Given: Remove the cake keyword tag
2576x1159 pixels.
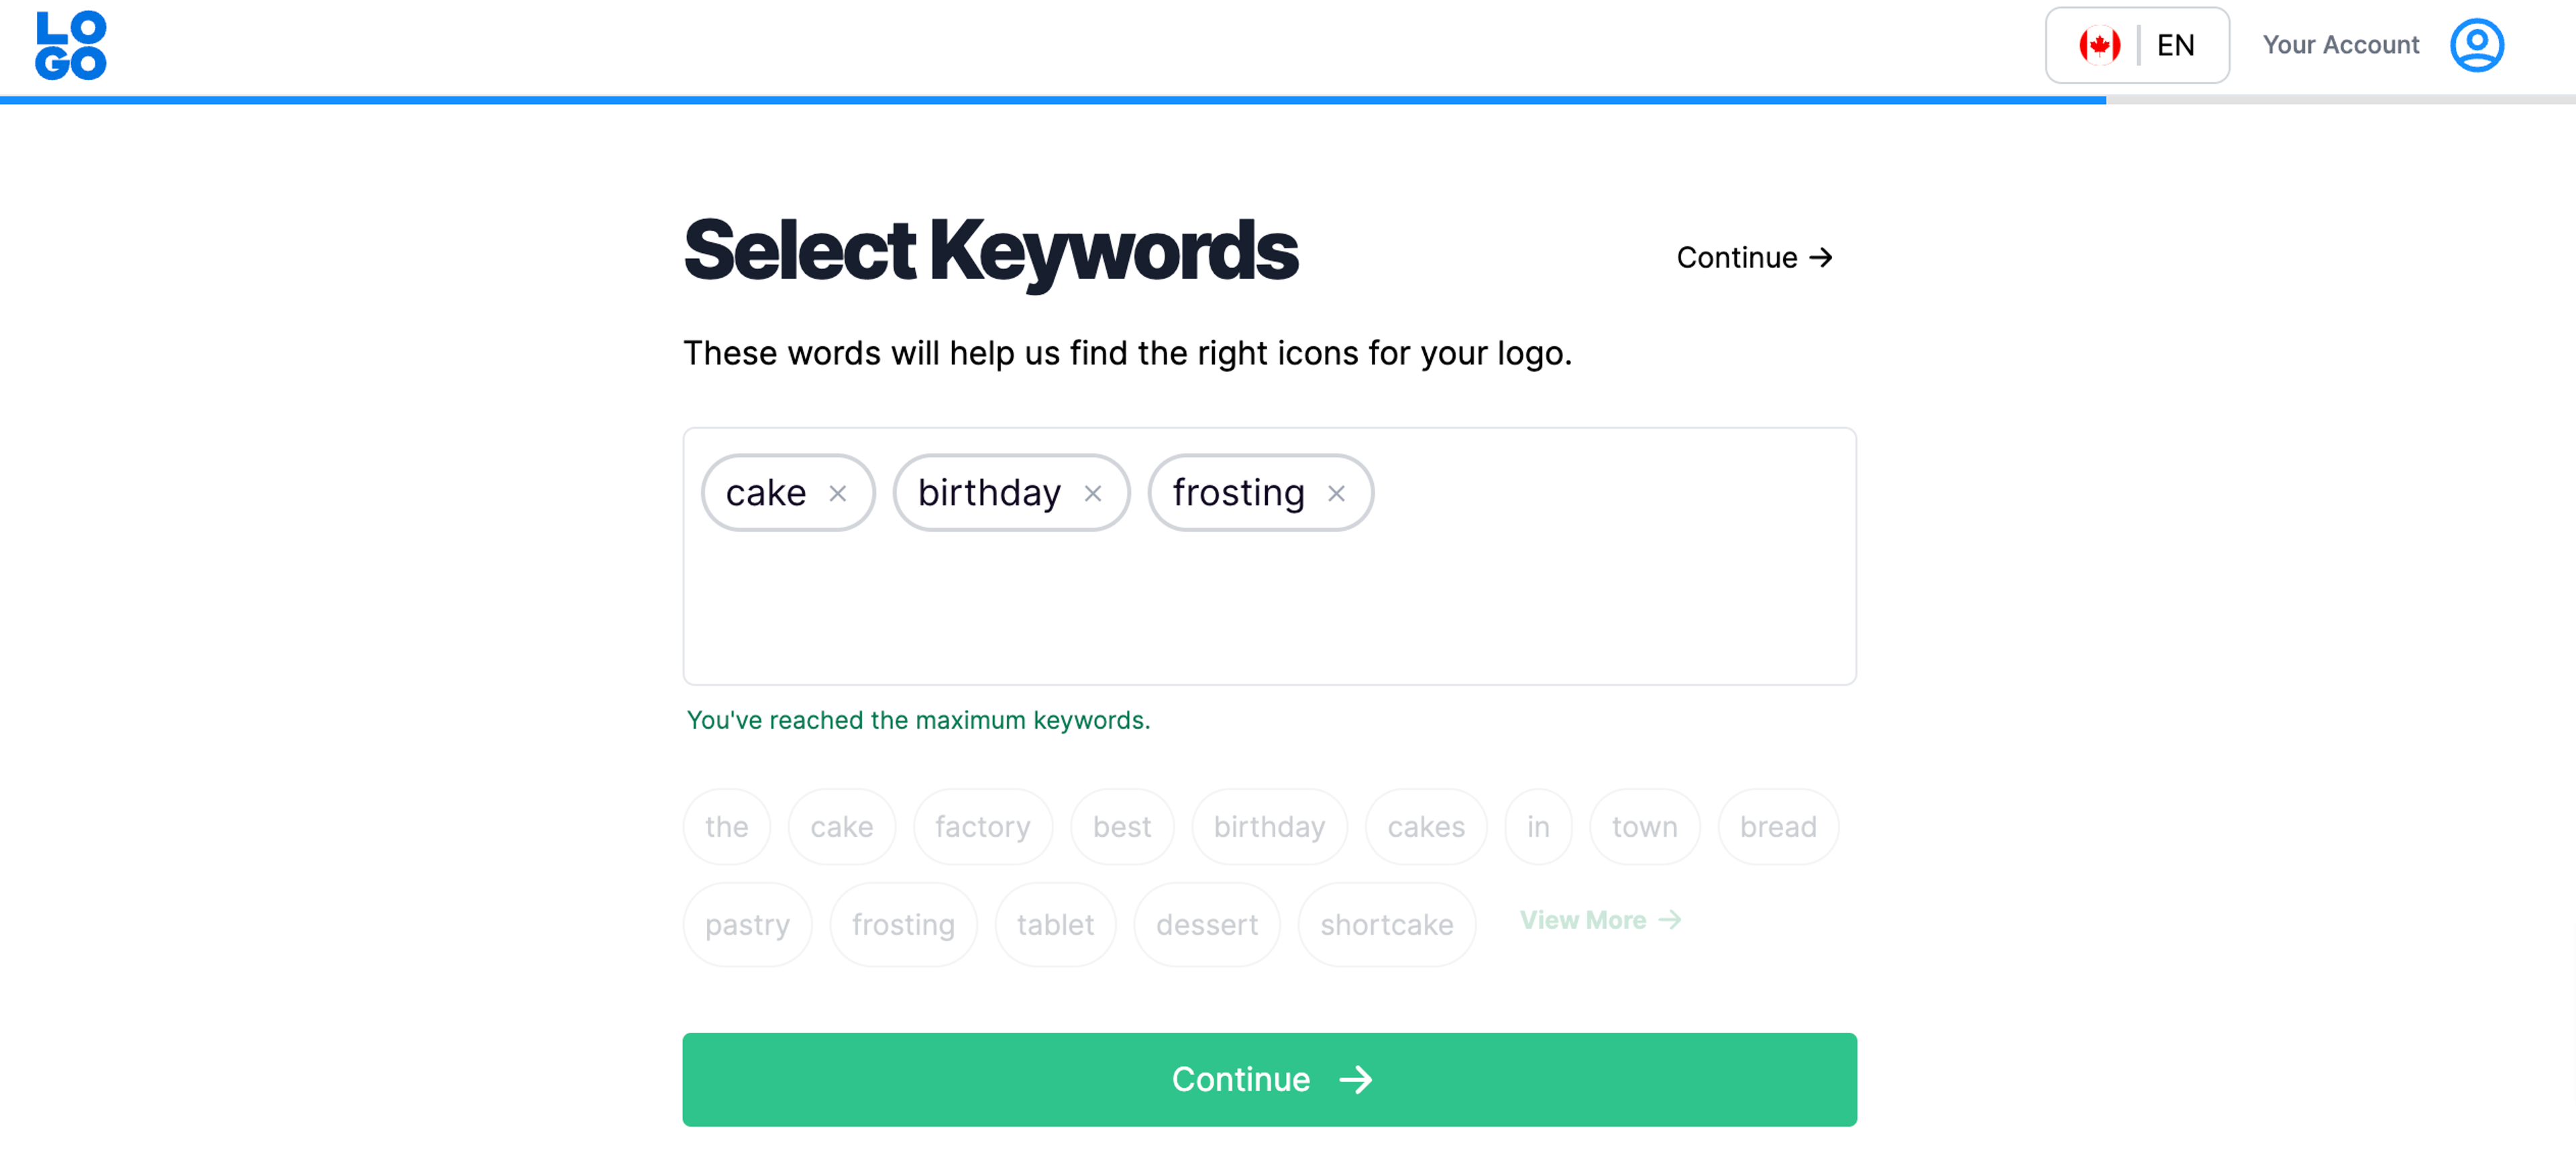Looking at the screenshot, I should click(x=838, y=493).
